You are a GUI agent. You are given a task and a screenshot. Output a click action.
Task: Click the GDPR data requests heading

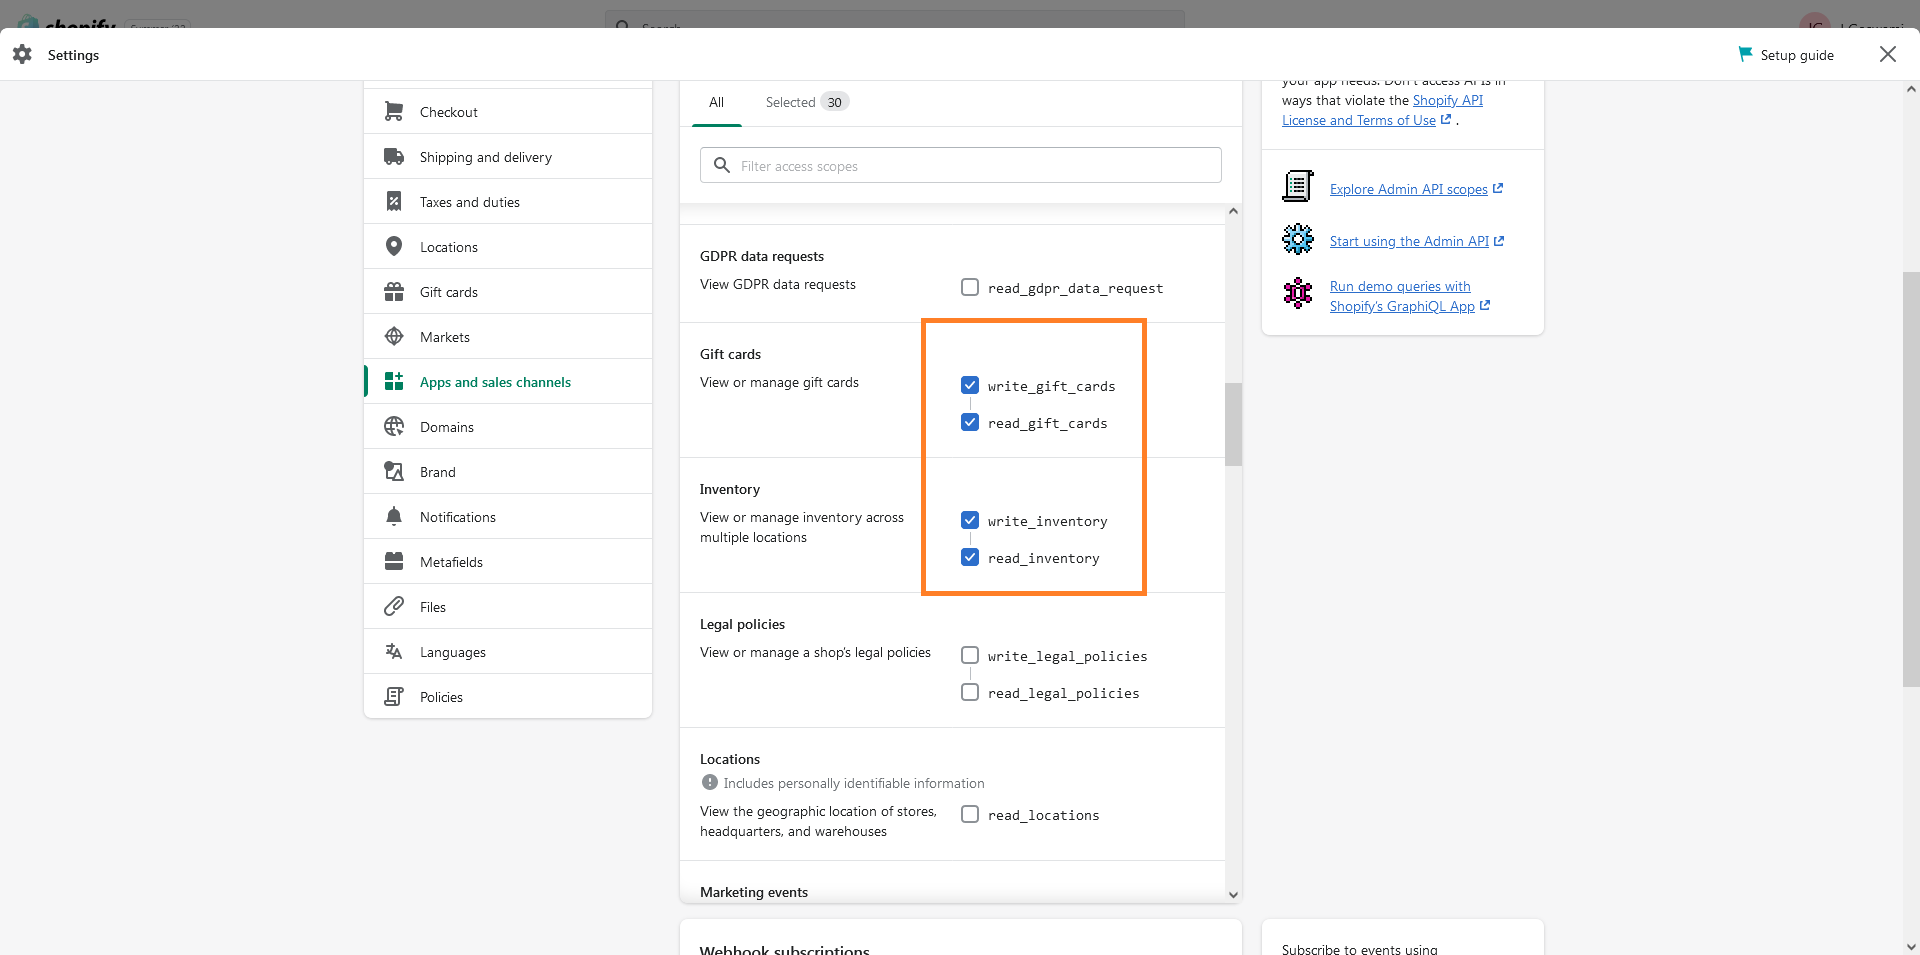pyautogui.click(x=762, y=256)
